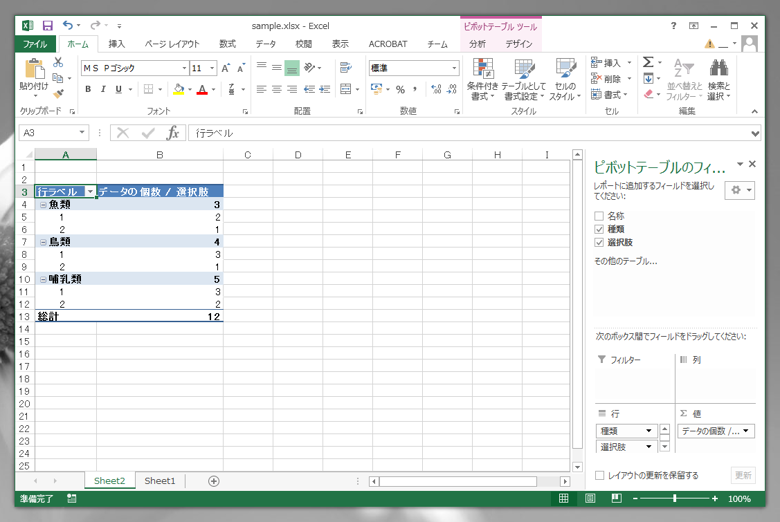The width and height of the screenshot is (780, 522).
Task: Switch to Sheet1 worksheet tab
Action: point(160,481)
